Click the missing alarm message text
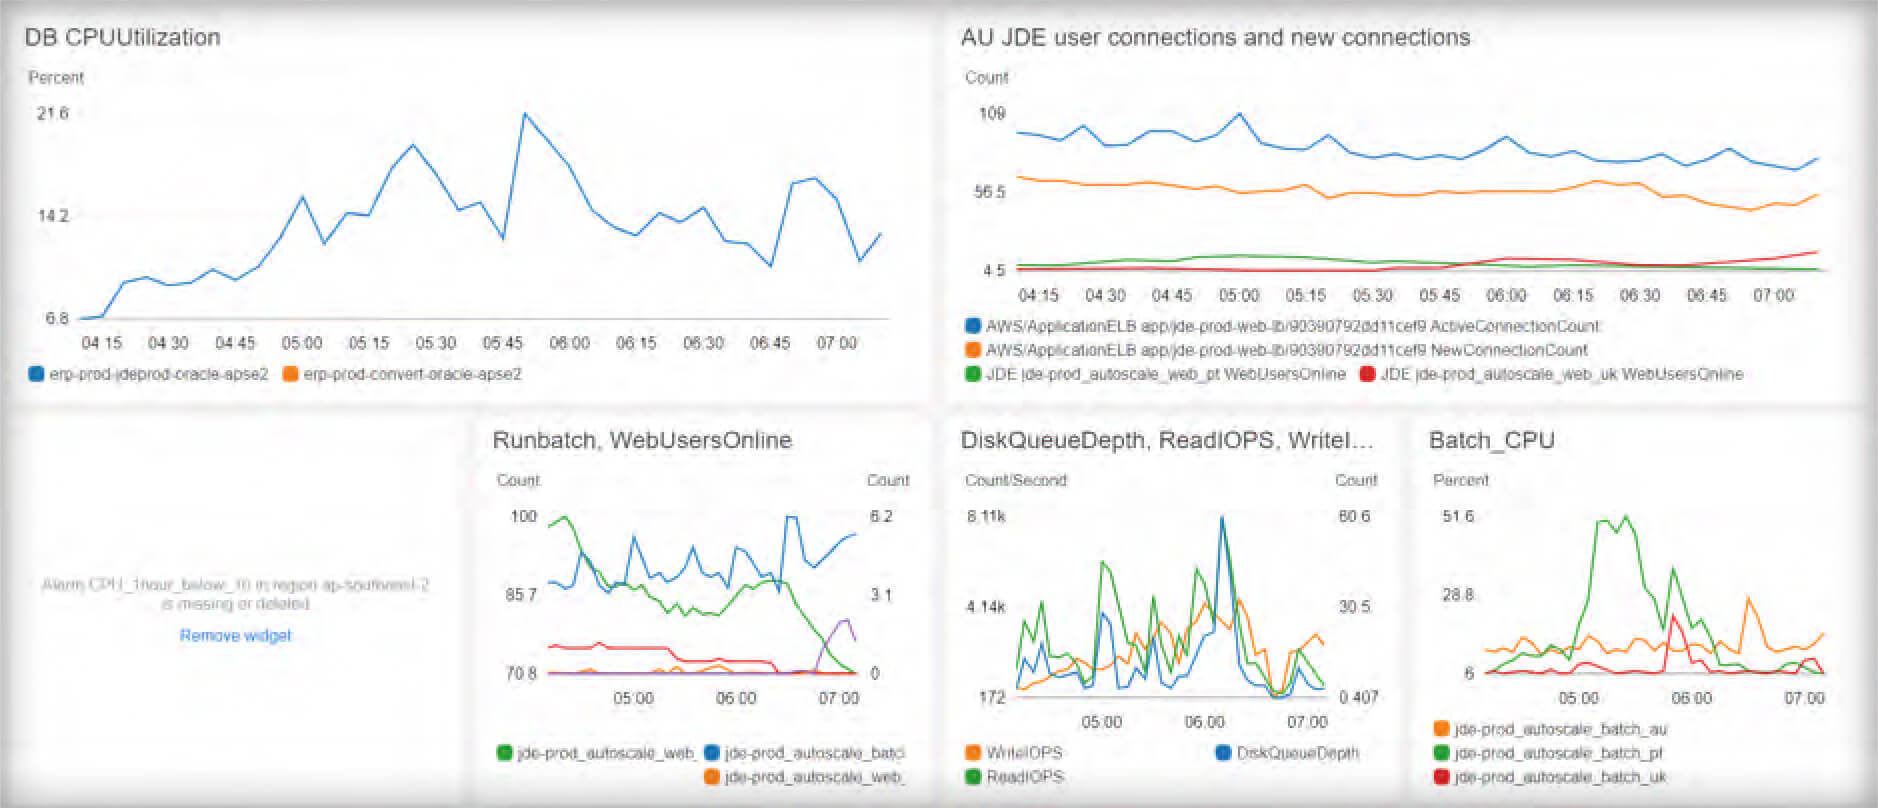Screen dimensions: 1878x808 [x=235, y=594]
